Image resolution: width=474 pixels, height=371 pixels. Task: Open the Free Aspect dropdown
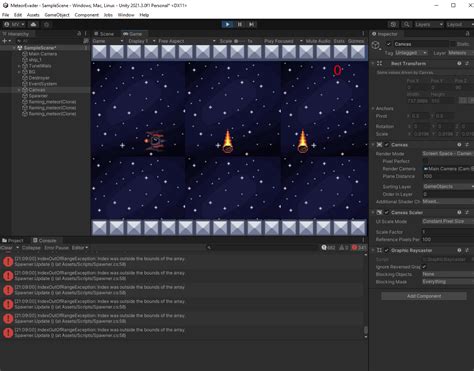(187, 41)
